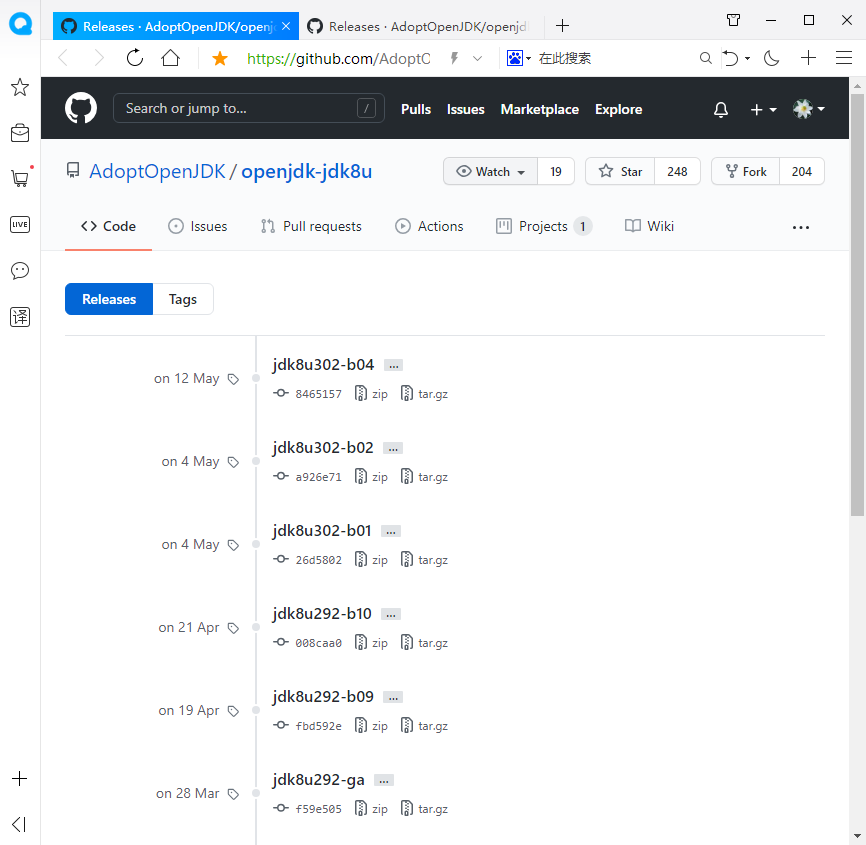The width and height of the screenshot is (866, 845).
Task: Expand the jdk8u302-b04 ellipsis details
Action: pos(393,366)
